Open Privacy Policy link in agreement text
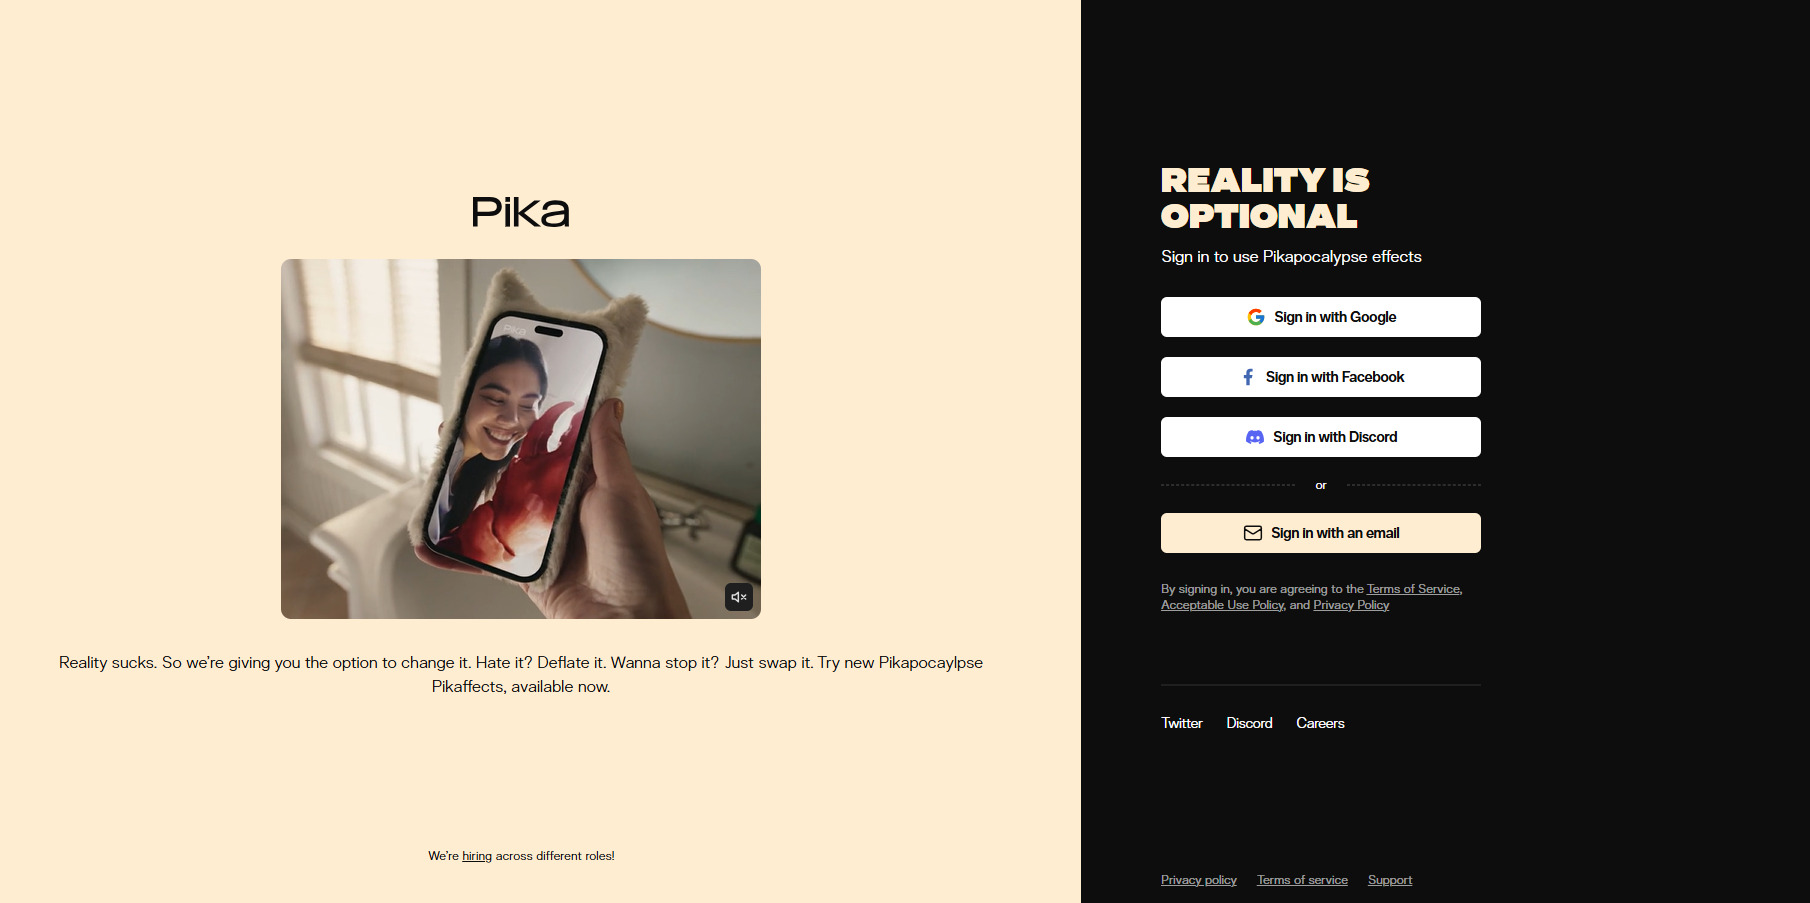1810x903 pixels. [x=1351, y=605]
